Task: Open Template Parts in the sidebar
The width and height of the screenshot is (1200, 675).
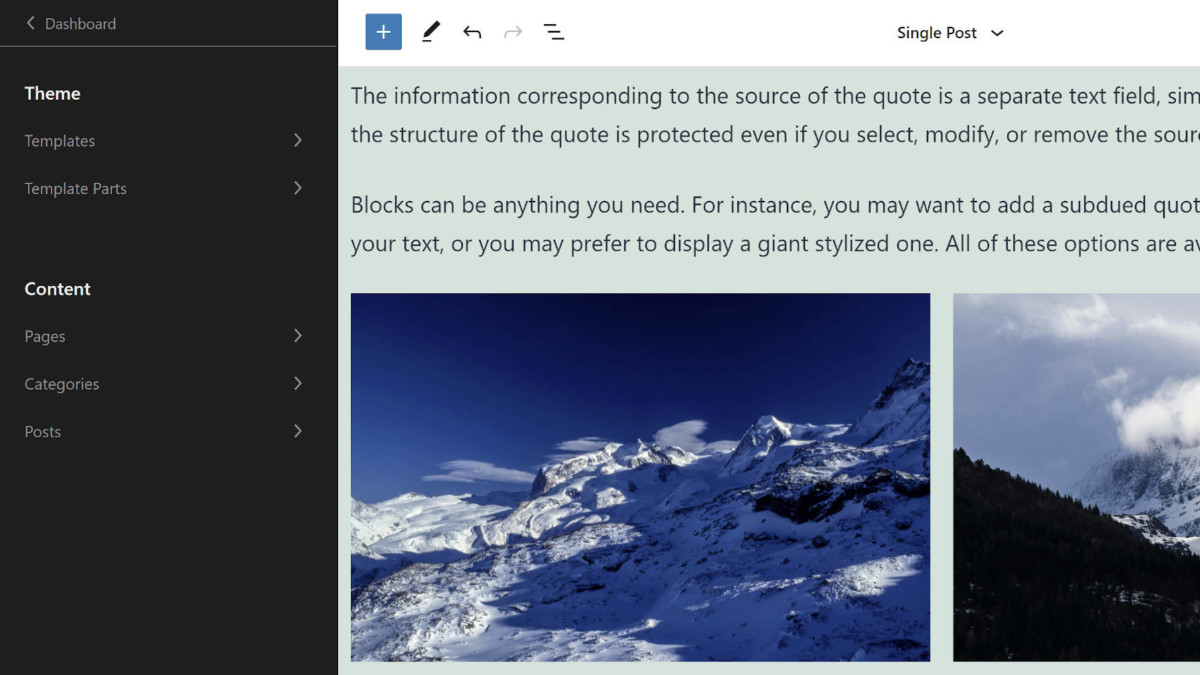Action: tap(76, 189)
